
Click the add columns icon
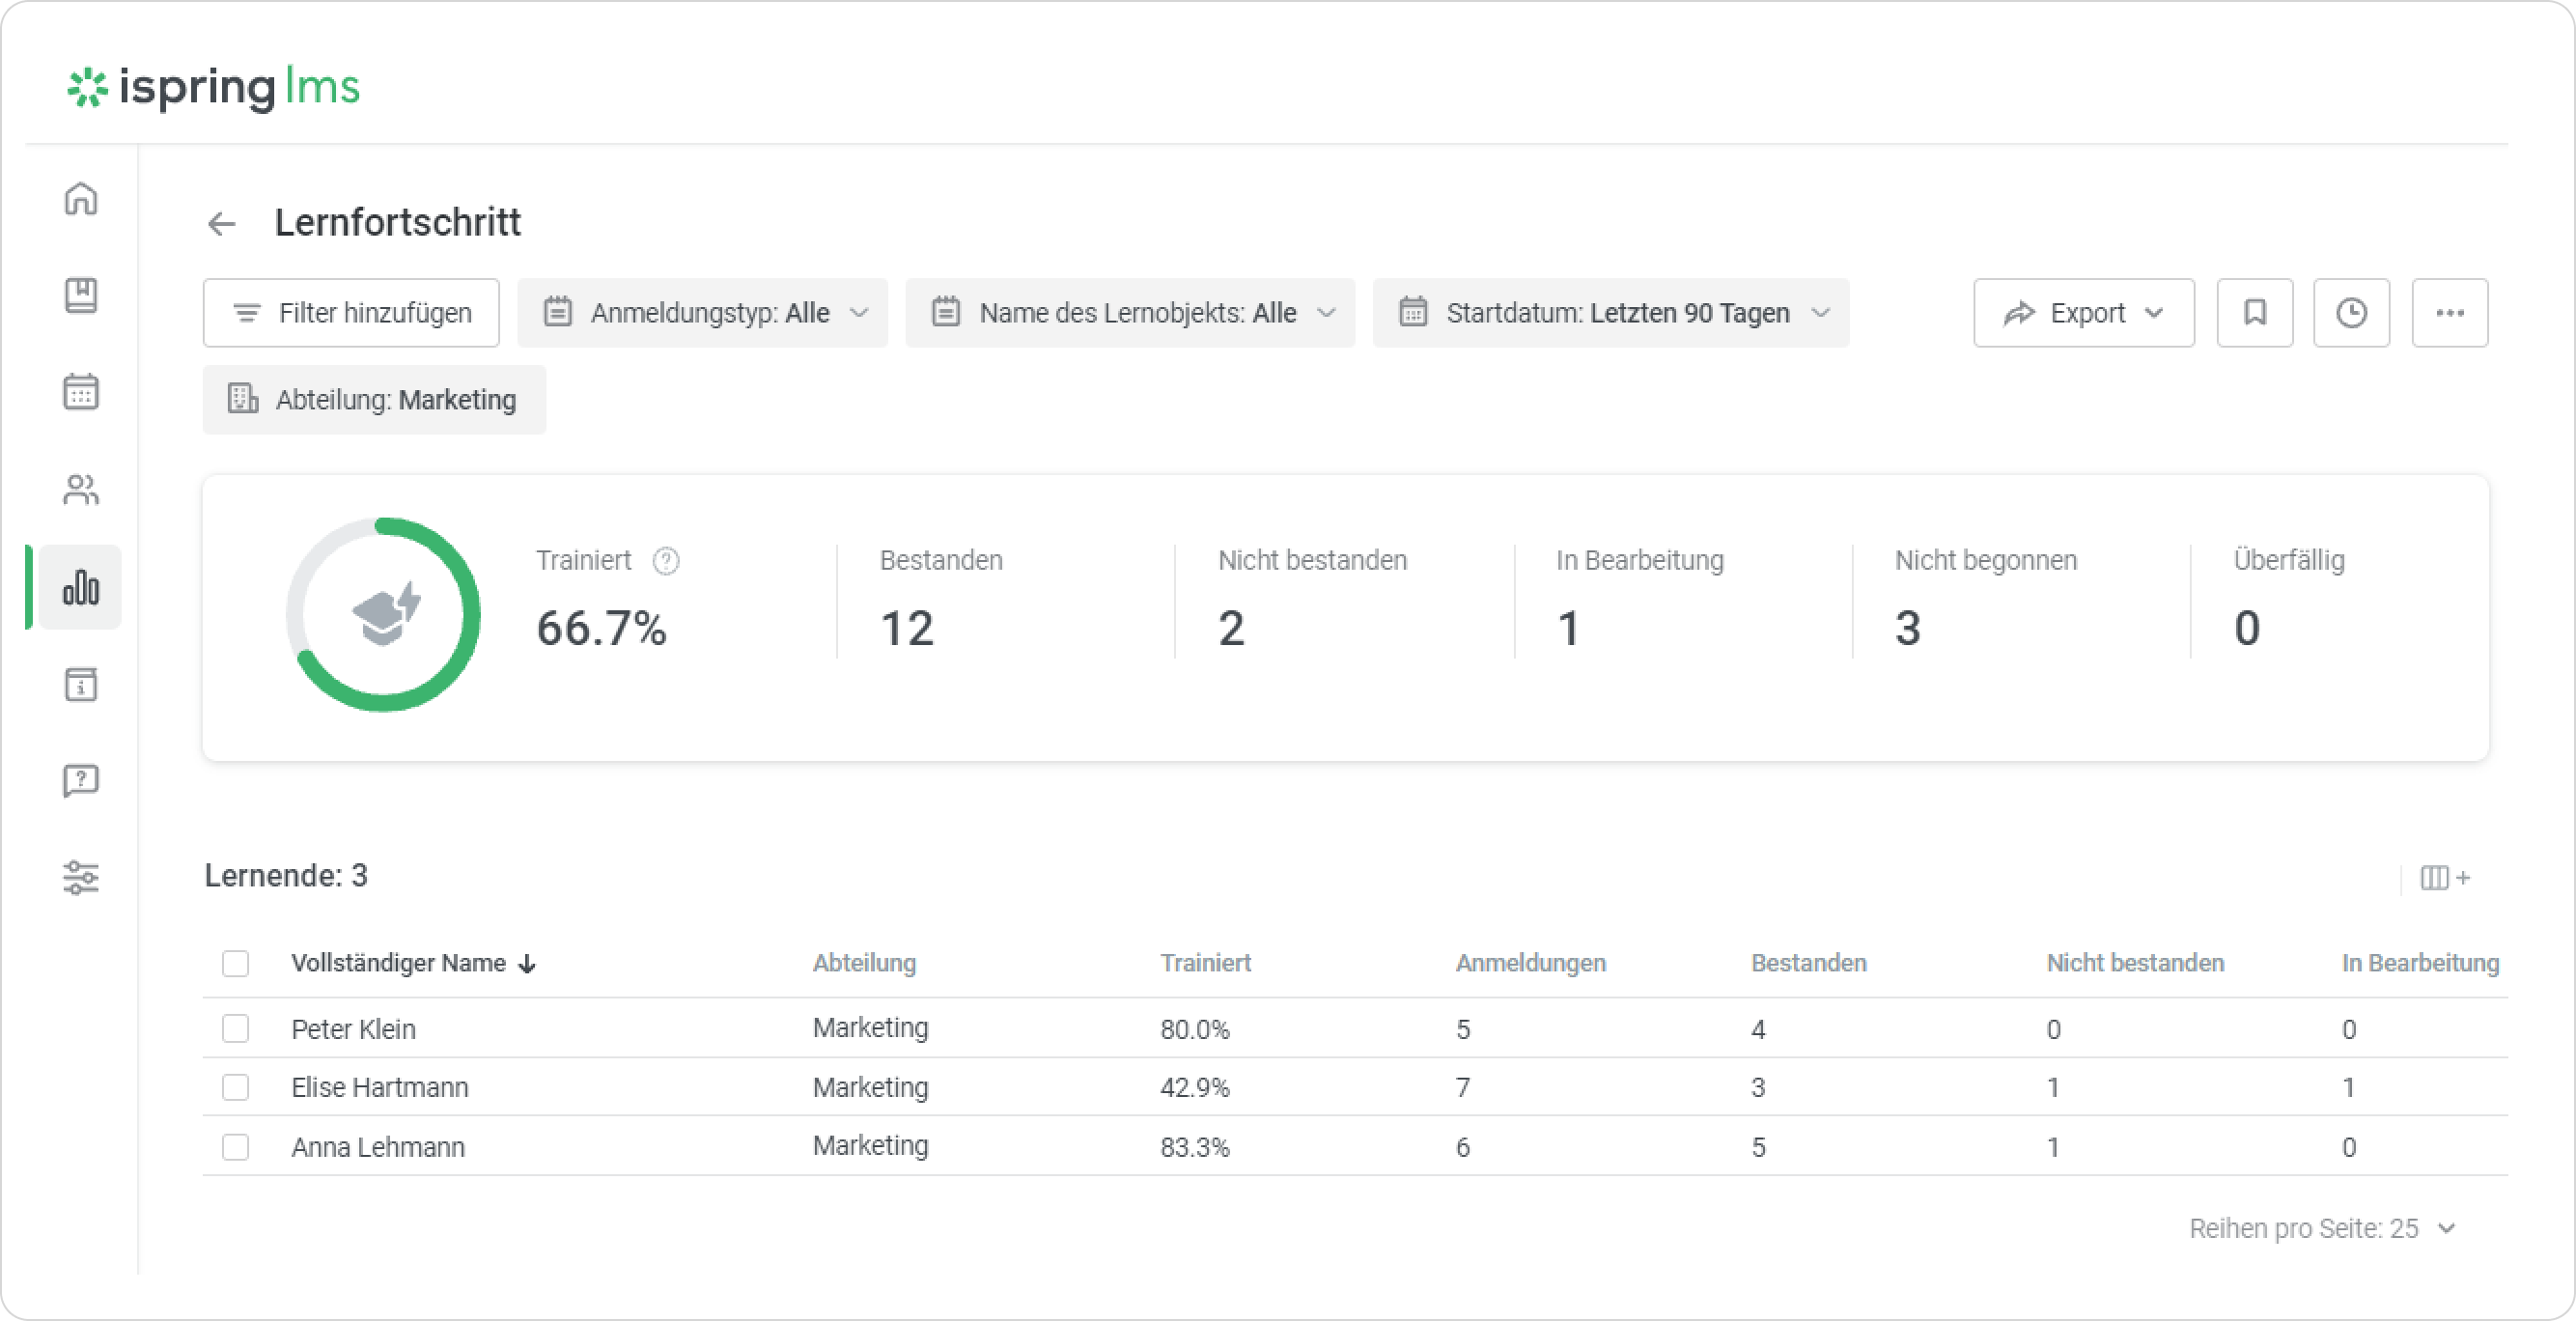coord(2445,877)
